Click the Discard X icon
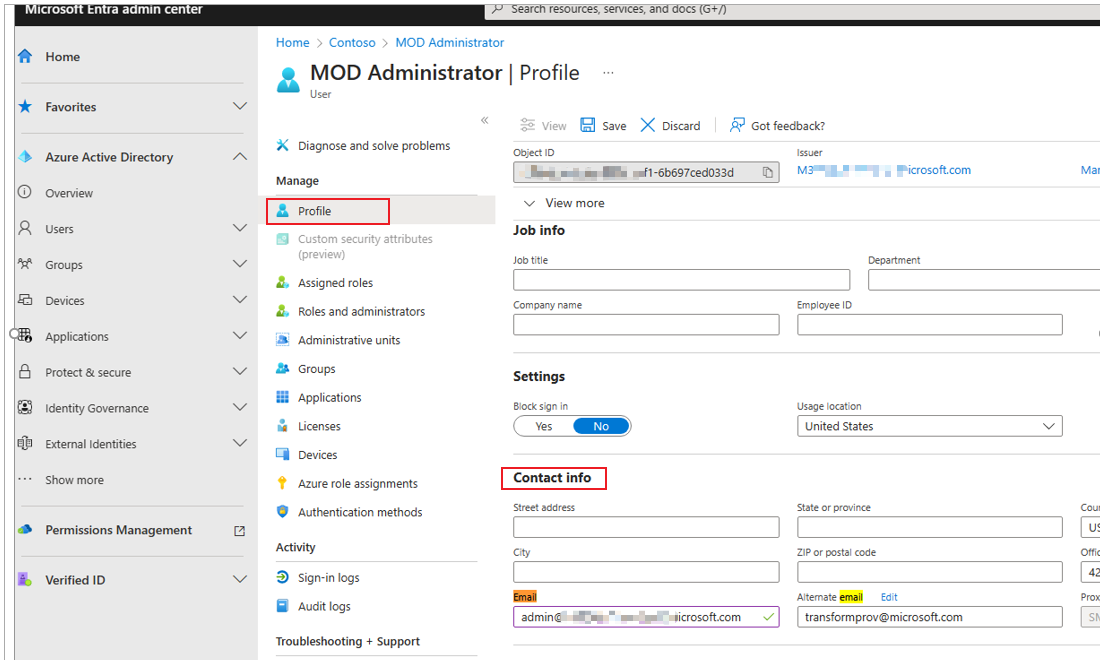Viewport: 1100px width, 660px height. [648, 125]
